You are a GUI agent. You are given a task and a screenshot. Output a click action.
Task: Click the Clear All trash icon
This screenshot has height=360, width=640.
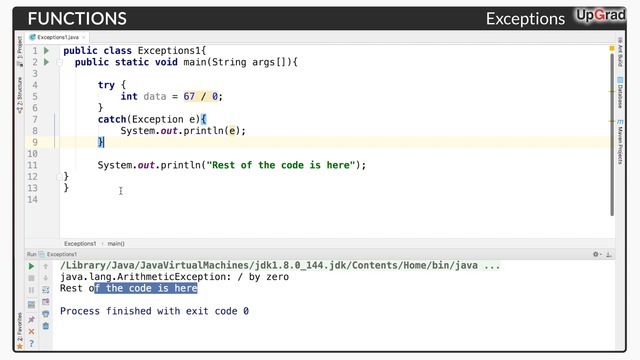tap(46, 326)
